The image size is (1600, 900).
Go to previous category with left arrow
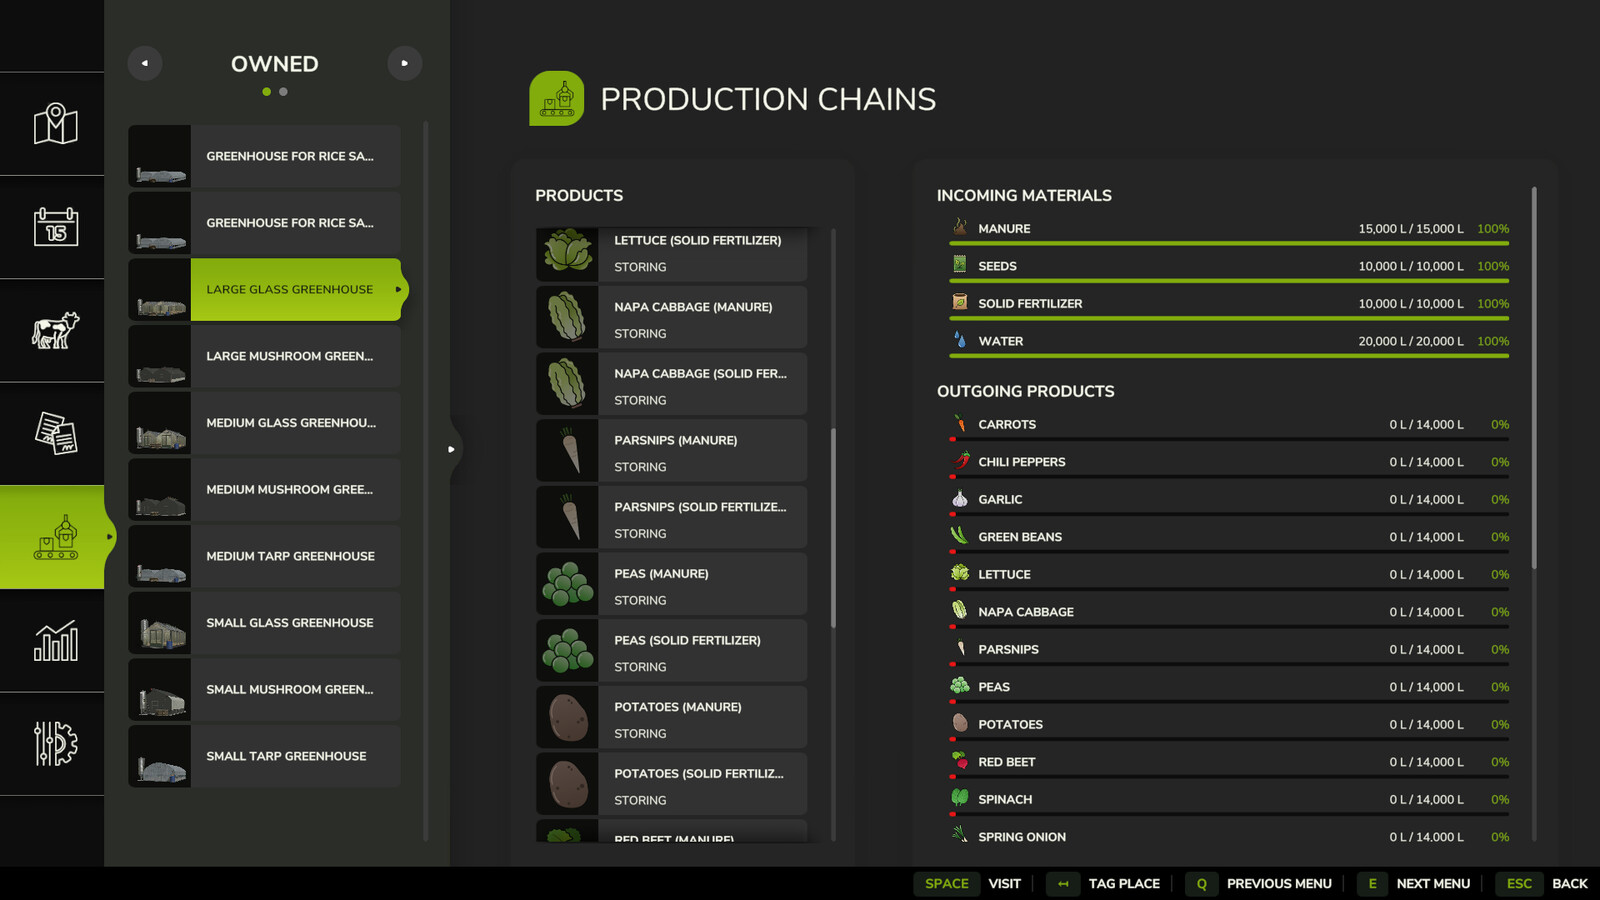tap(145, 63)
